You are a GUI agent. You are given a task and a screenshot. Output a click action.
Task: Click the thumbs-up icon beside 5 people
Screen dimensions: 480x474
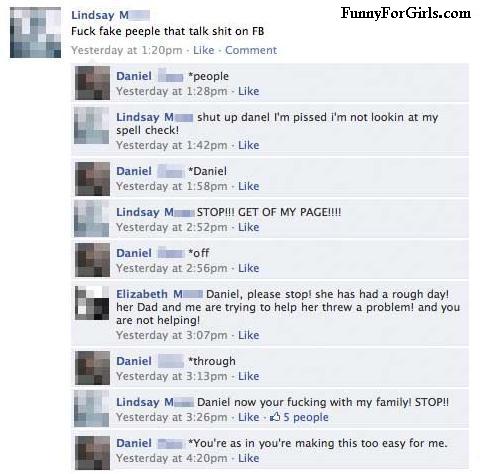(275, 416)
